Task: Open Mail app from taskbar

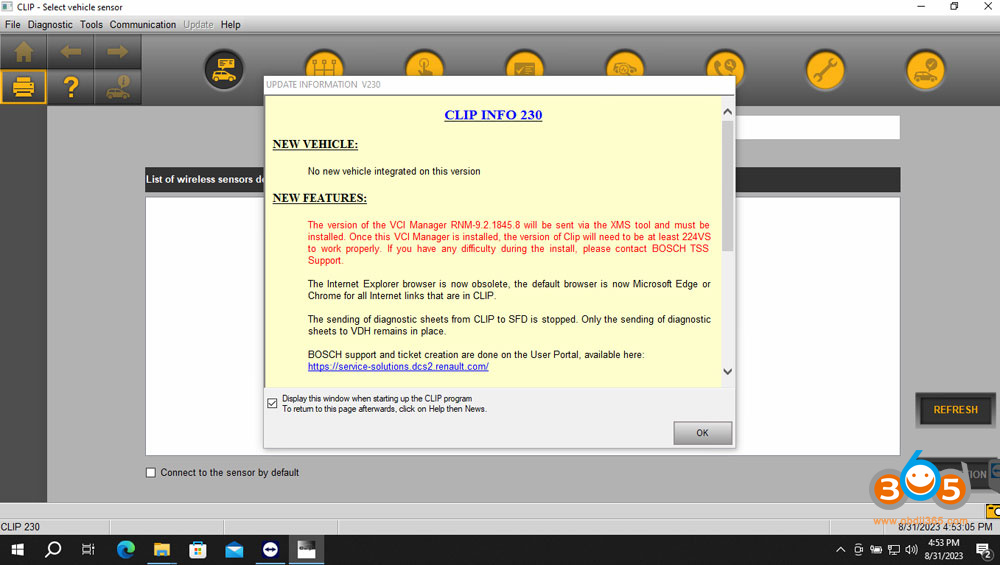Action: point(234,550)
